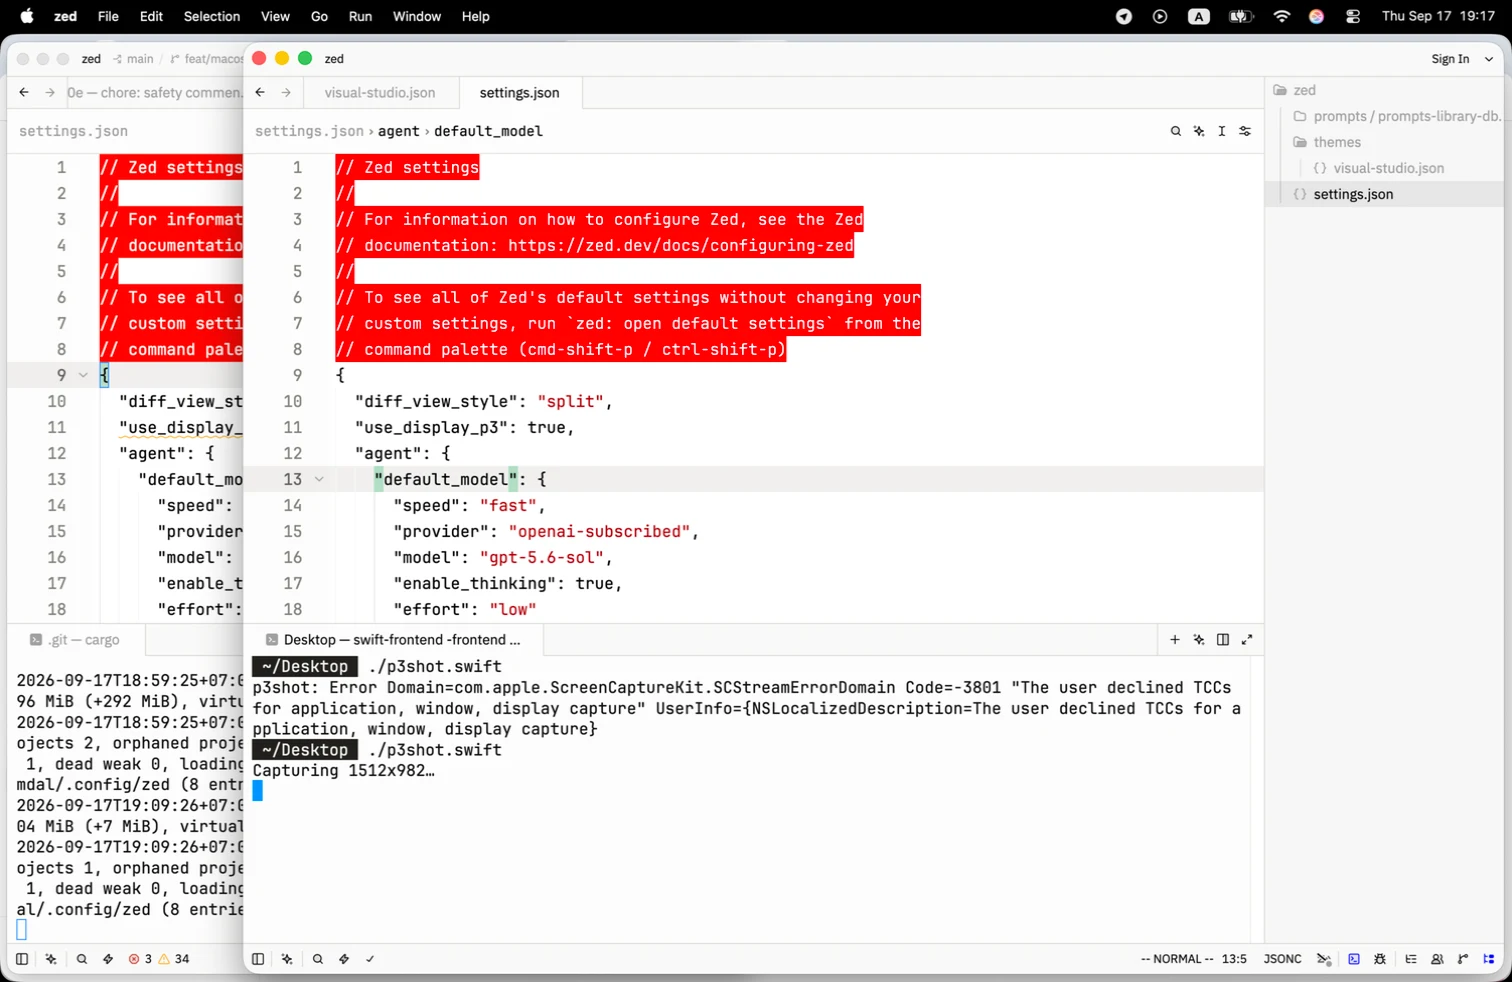
Task: Open the debugger panel bug icon
Action: click(x=1380, y=959)
